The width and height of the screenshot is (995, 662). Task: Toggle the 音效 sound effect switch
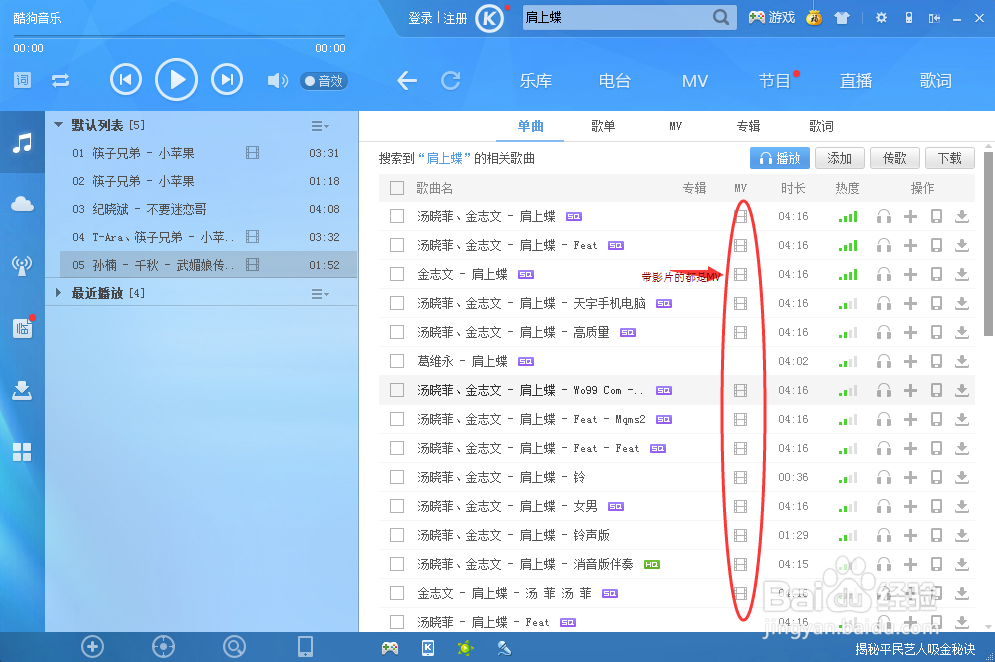click(323, 82)
